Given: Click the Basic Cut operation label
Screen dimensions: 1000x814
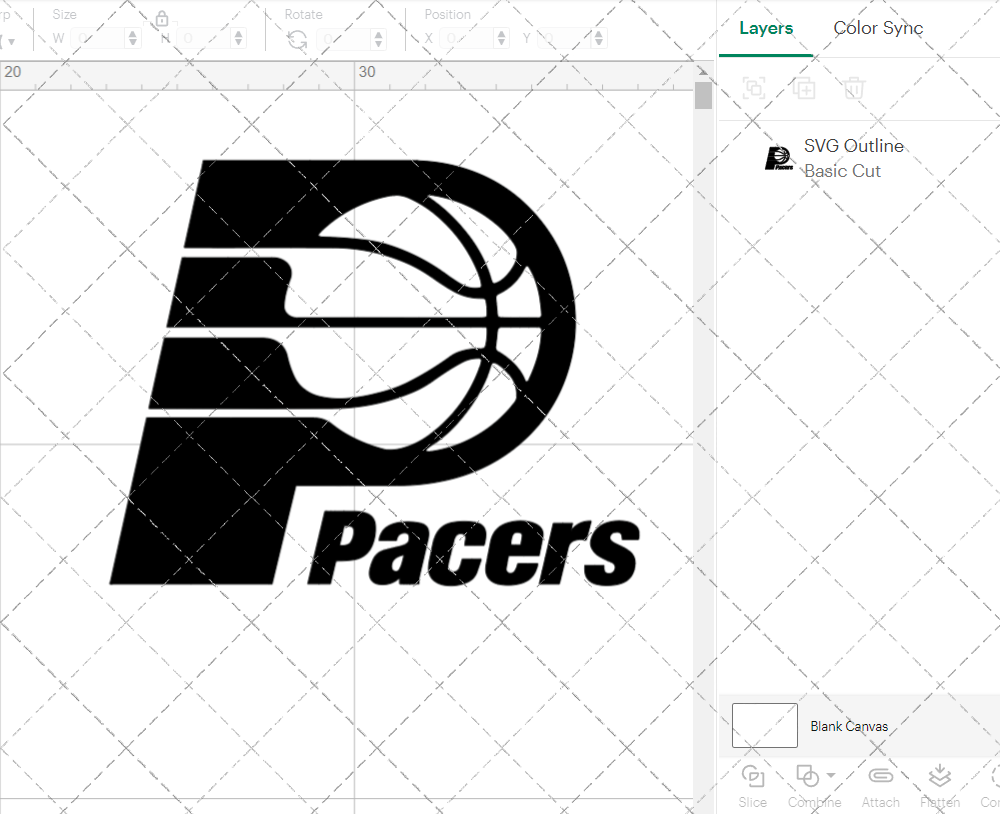Looking at the screenshot, I should click(x=842, y=171).
